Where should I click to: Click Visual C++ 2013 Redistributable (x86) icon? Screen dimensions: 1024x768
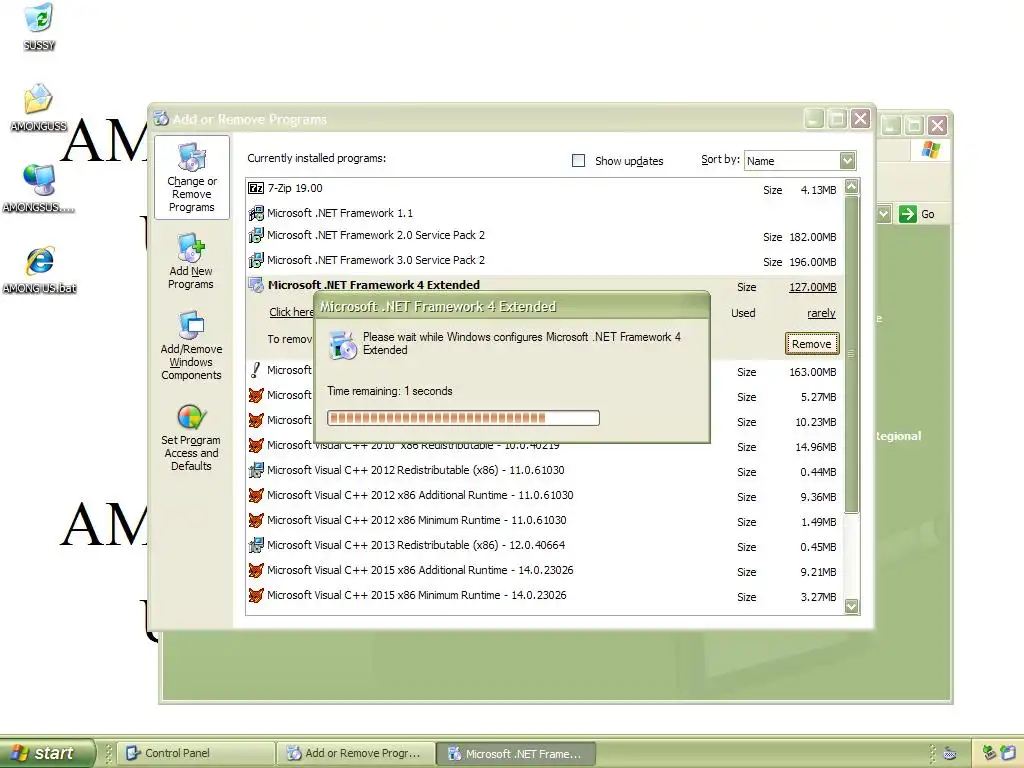click(x=256, y=545)
